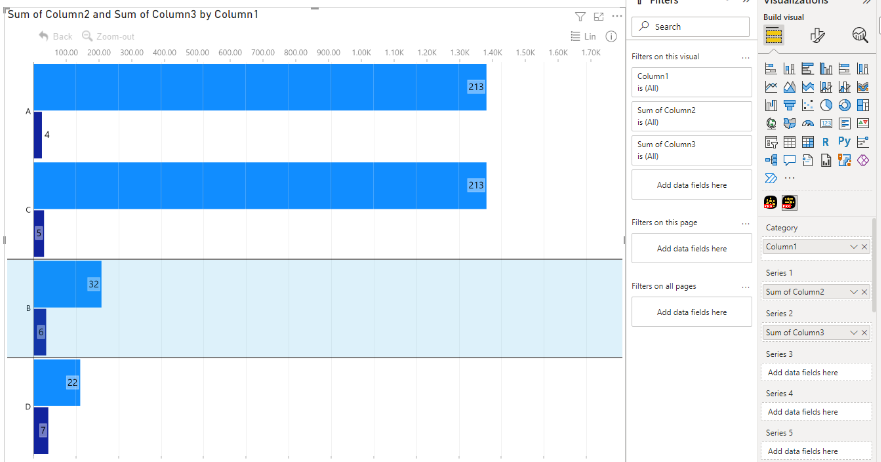Select the Map (globe) visual
The image size is (881, 462).
point(771,124)
